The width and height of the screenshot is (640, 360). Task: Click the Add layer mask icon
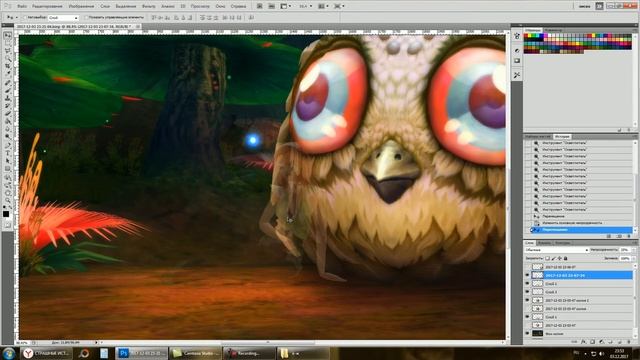pyautogui.click(x=592, y=342)
